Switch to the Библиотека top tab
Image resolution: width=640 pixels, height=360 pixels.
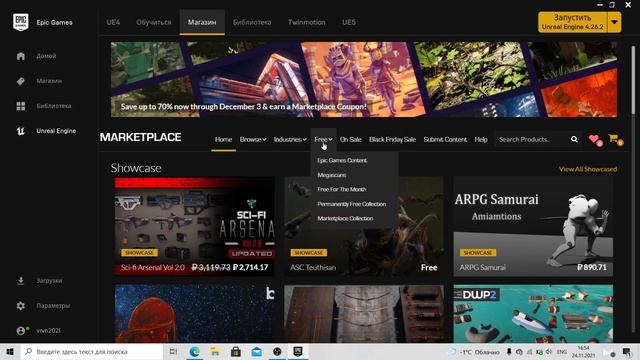tap(252, 22)
